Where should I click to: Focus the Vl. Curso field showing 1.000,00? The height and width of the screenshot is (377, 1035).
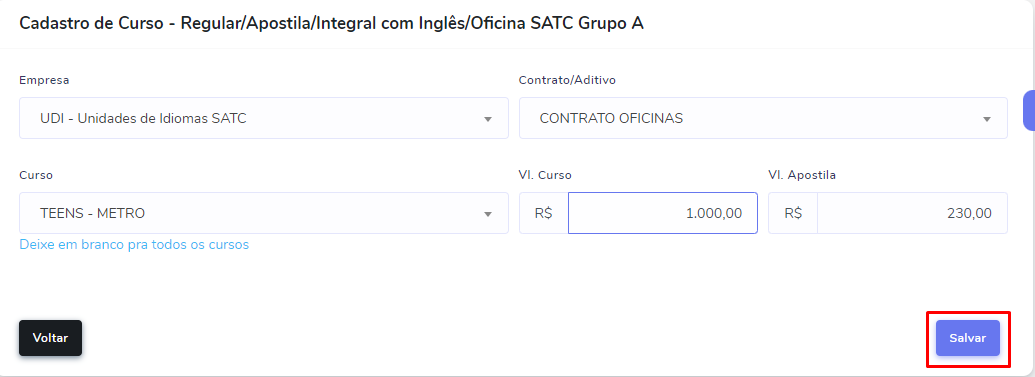click(663, 213)
